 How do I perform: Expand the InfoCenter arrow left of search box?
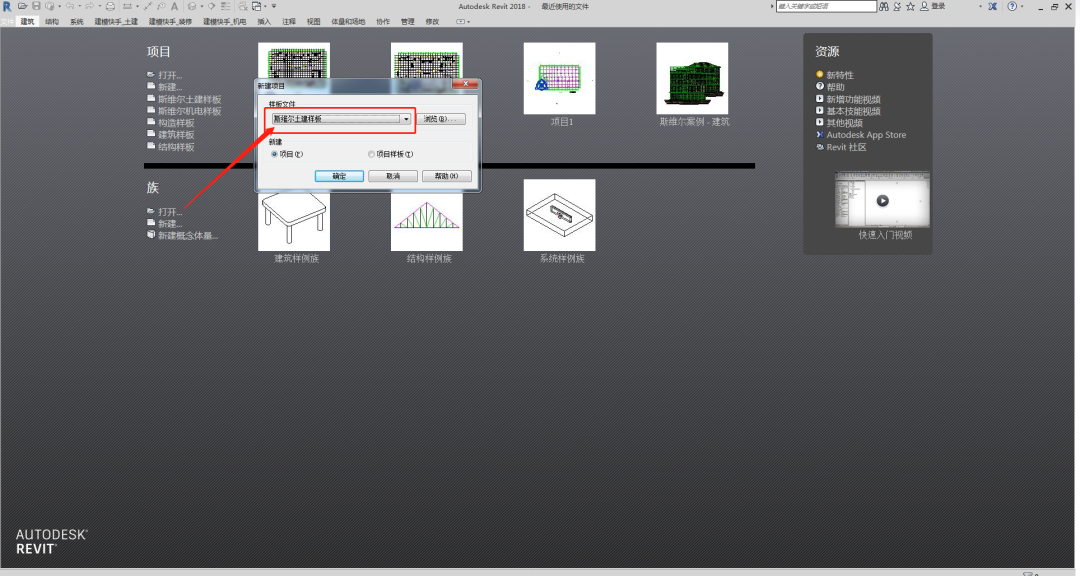click(x=772, y=6)
